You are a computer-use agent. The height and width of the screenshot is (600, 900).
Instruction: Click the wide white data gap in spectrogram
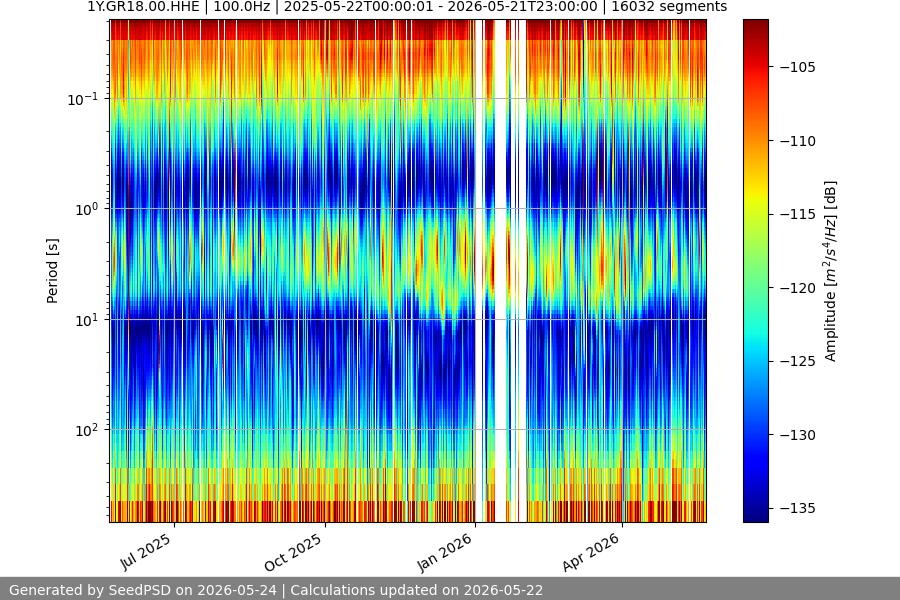[501, 271]
